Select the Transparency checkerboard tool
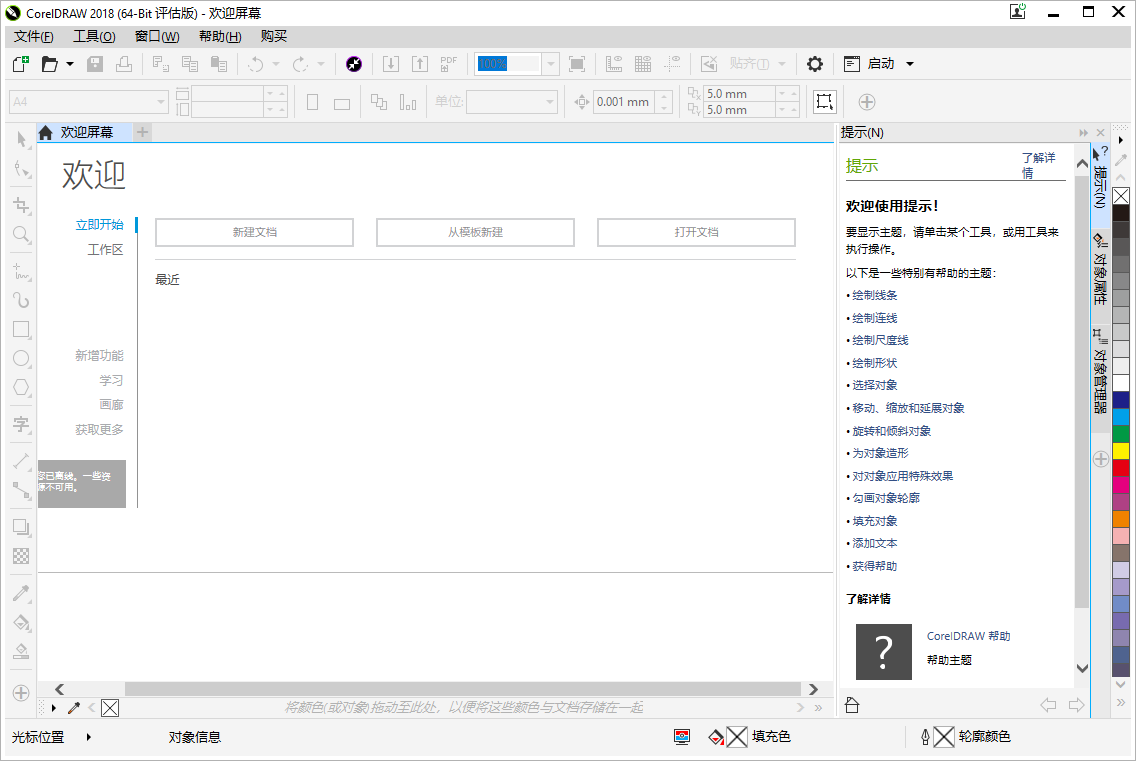 click(22, 557)
